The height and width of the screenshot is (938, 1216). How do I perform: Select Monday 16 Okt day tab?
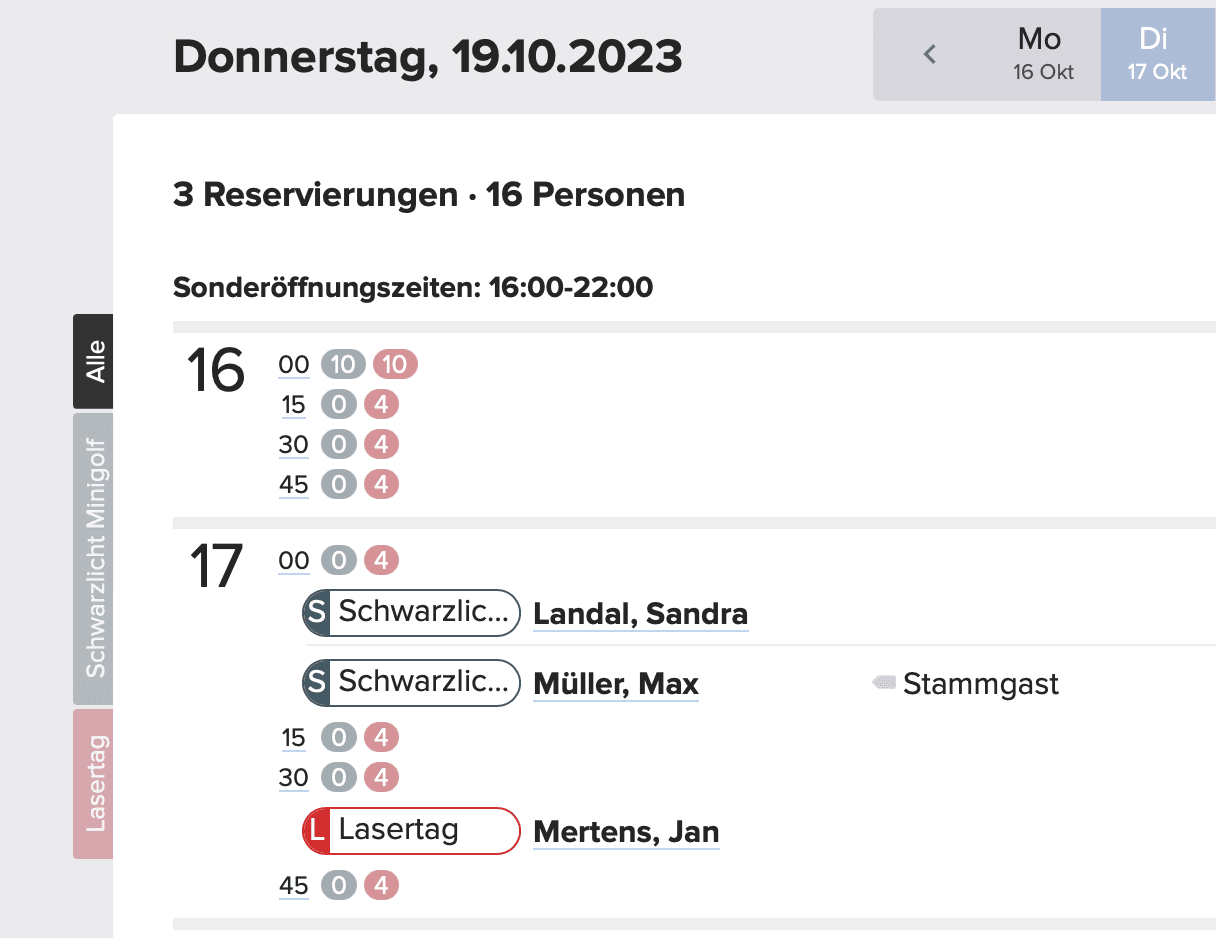coord(1040,54)
